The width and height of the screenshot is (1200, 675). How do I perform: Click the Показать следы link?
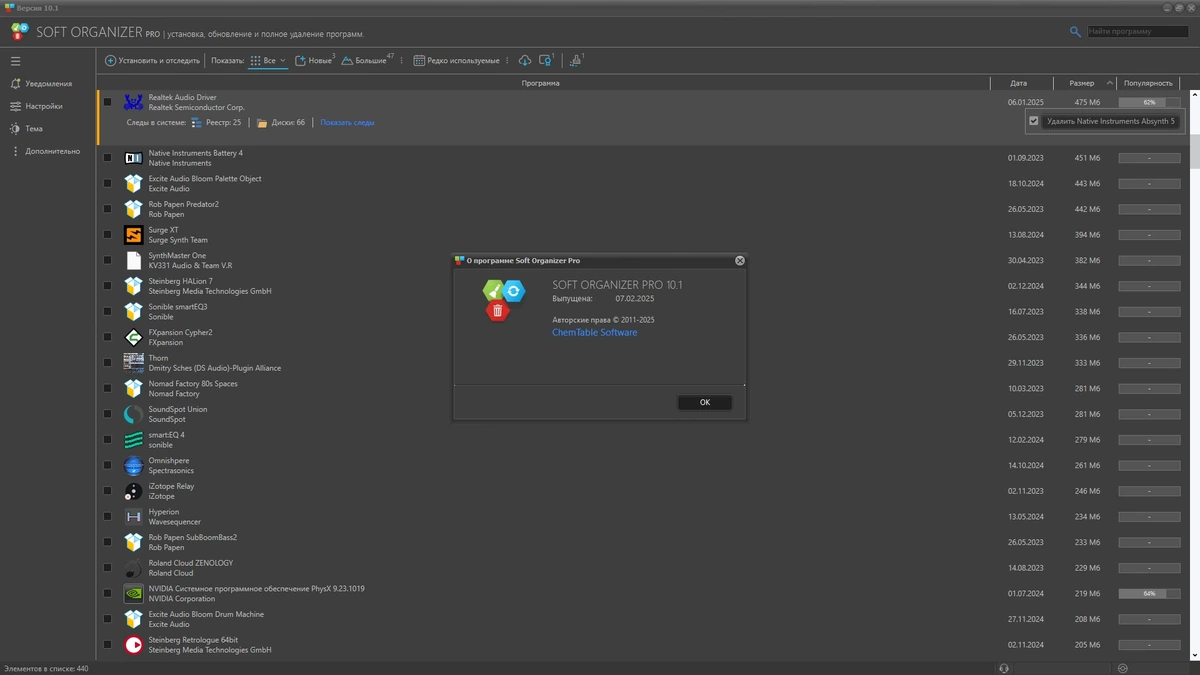[347, 123]
